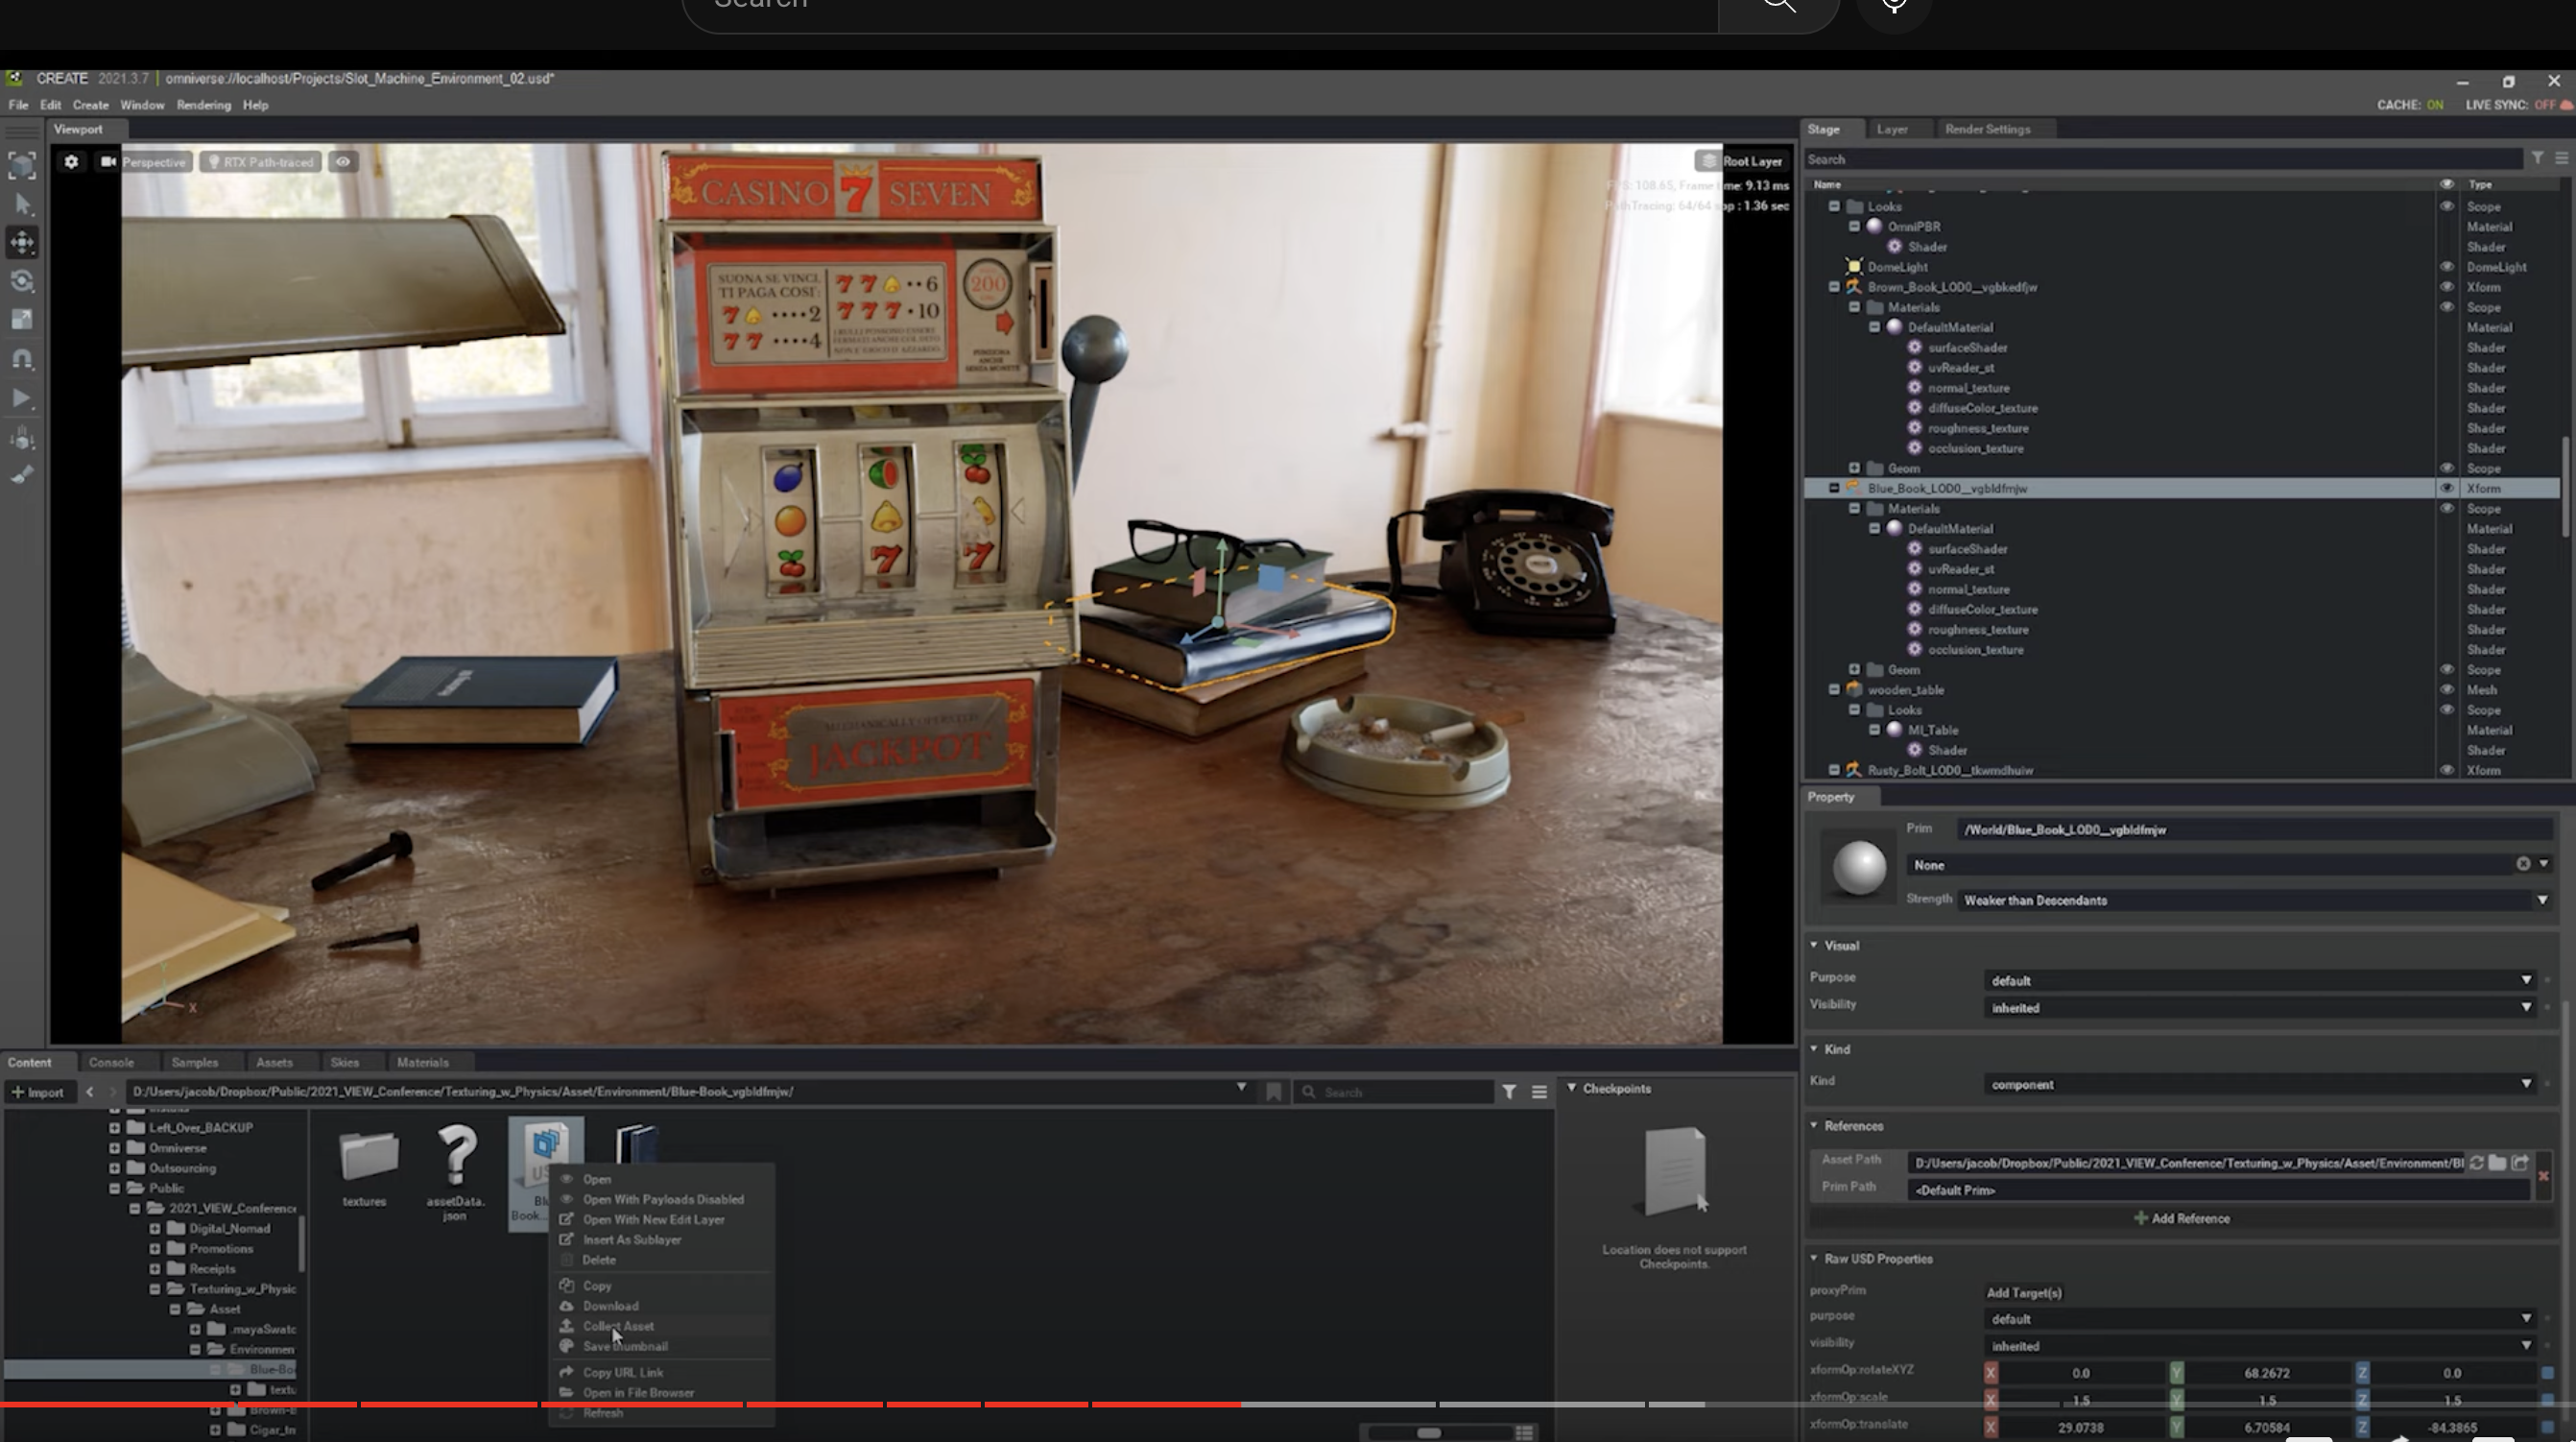Hide Blue_Book_LOD0 with its eye toggle
Viewport: 2576px width, 1442px height.
[2446, 488]
